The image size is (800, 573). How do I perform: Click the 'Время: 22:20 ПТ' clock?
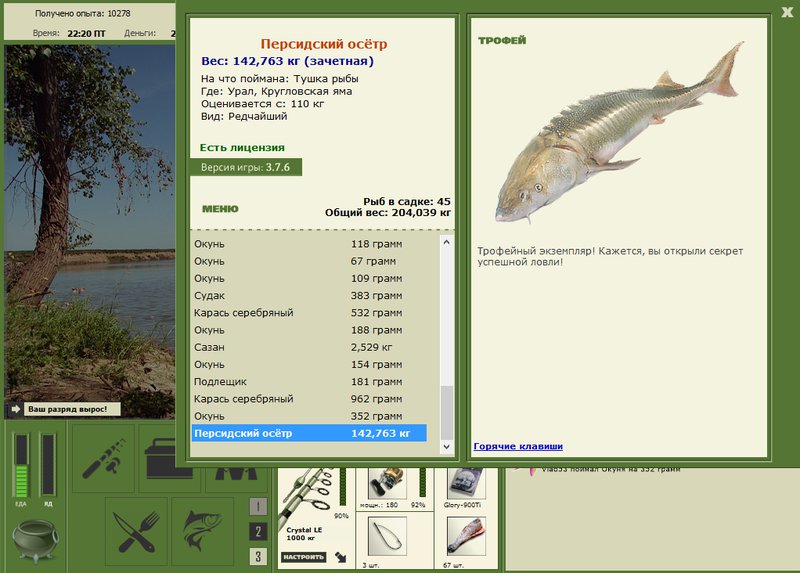(x=69, y=33)
